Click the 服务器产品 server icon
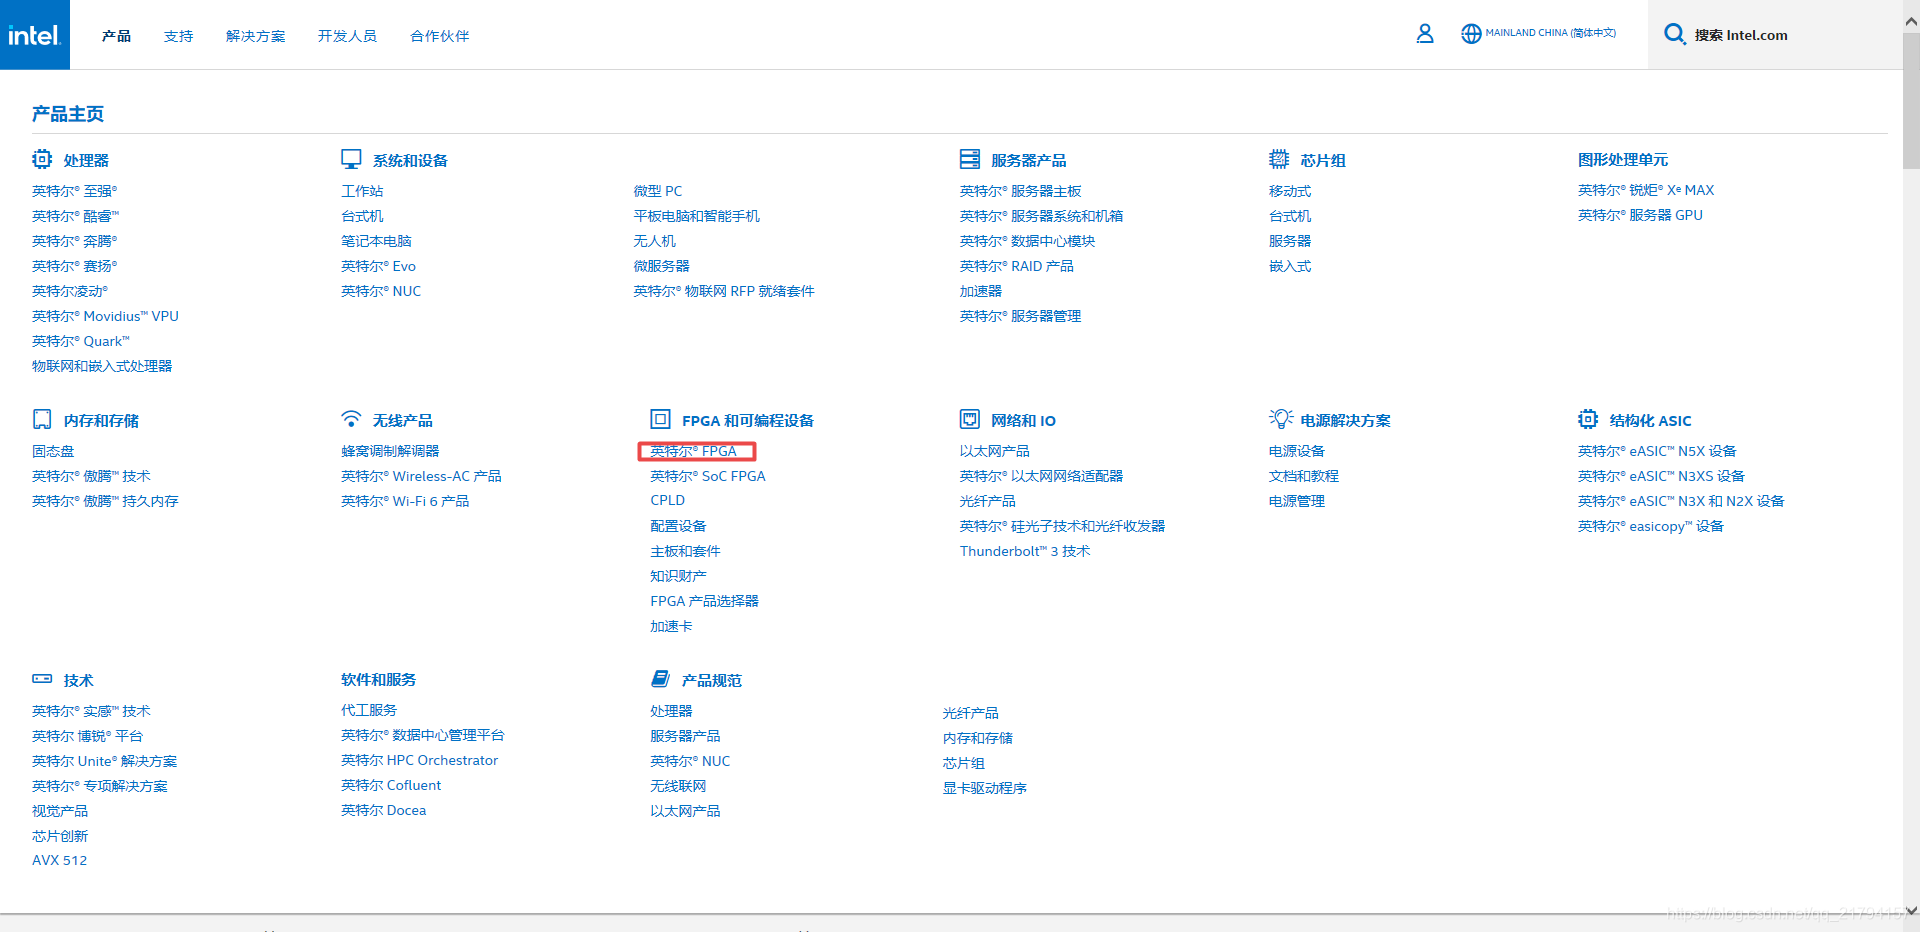 click(x=970, y=159)
